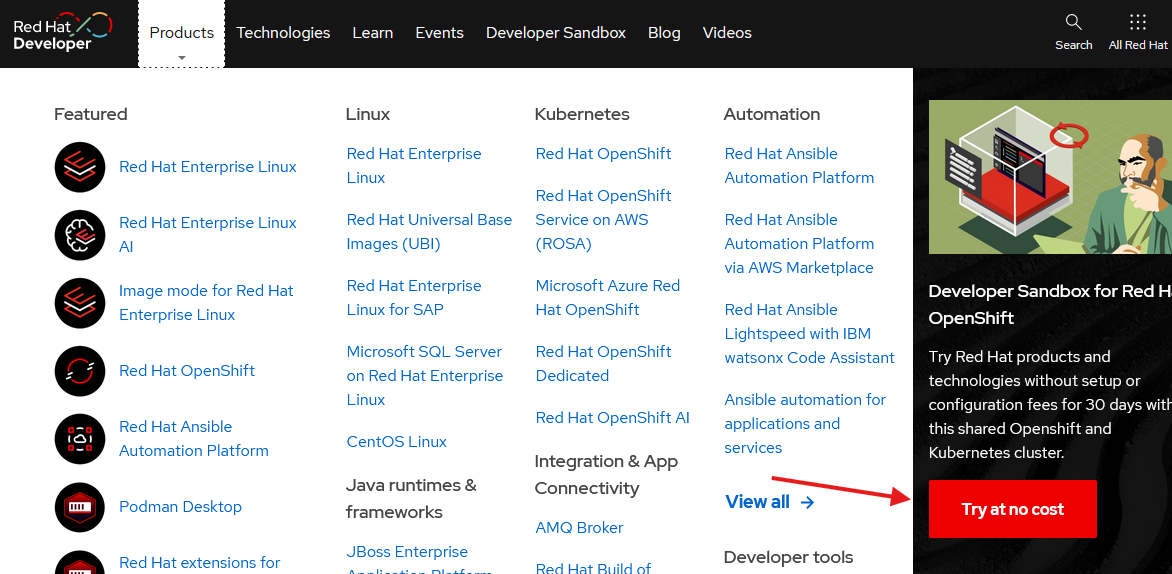This screenshot has width=1172, height=574.
Task: Click the Red Hat Enterprise Linux AI brain icon
Action: [80, 235]
